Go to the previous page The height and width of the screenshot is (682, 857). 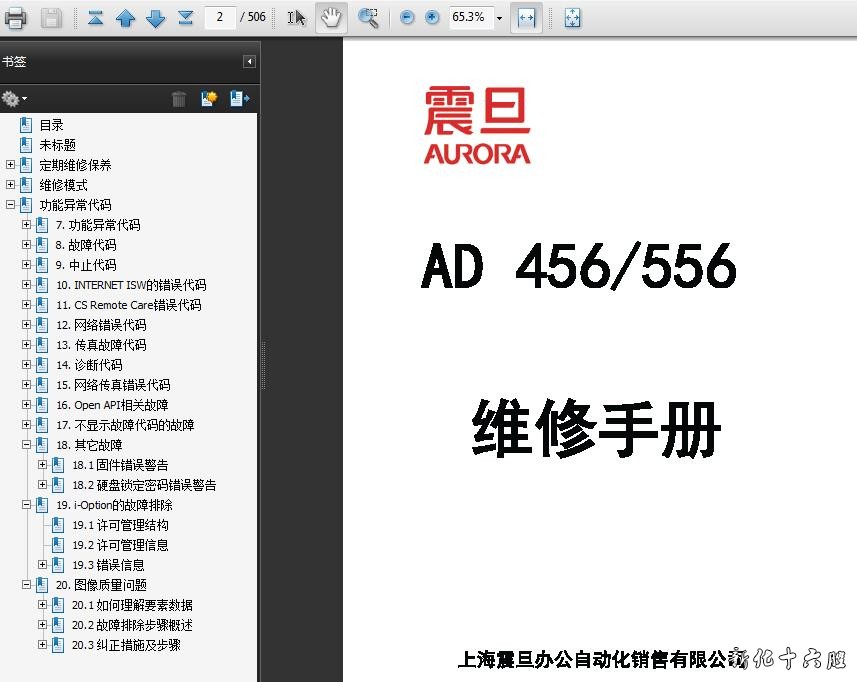pyautogui.click(x=125, y=17)
